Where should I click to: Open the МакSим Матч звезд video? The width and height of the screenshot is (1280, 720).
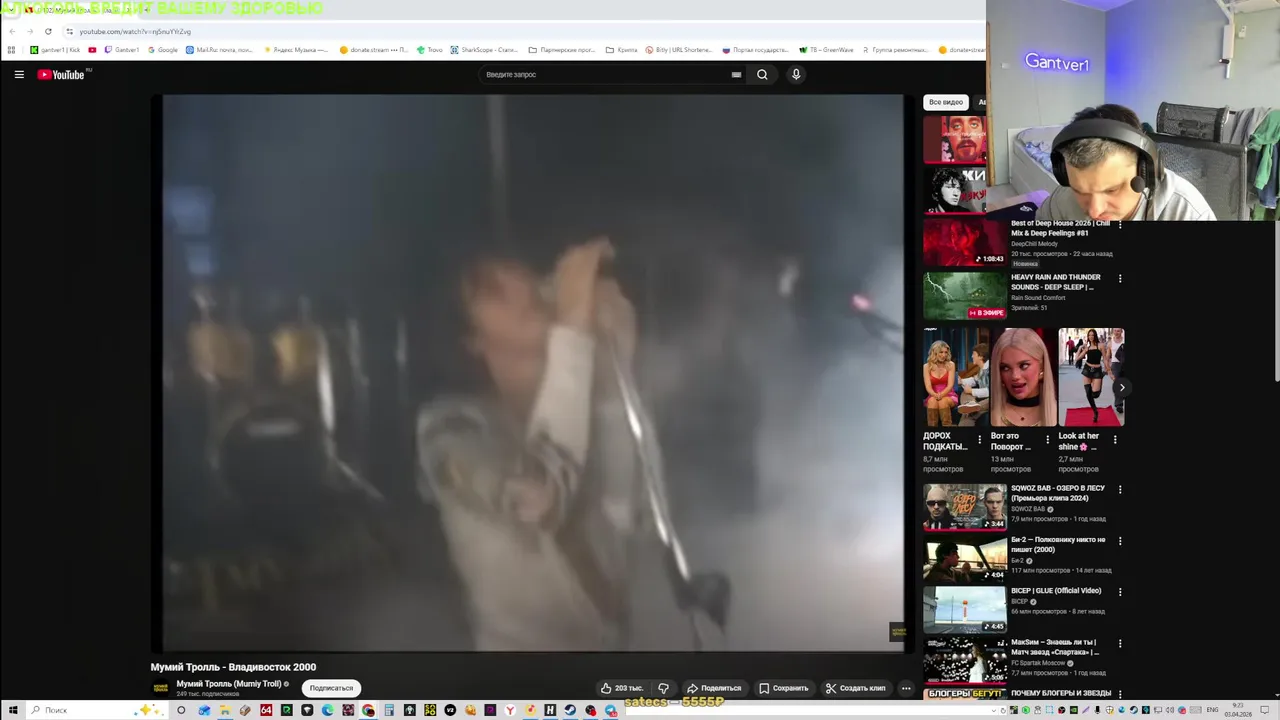coord(1055,647)
